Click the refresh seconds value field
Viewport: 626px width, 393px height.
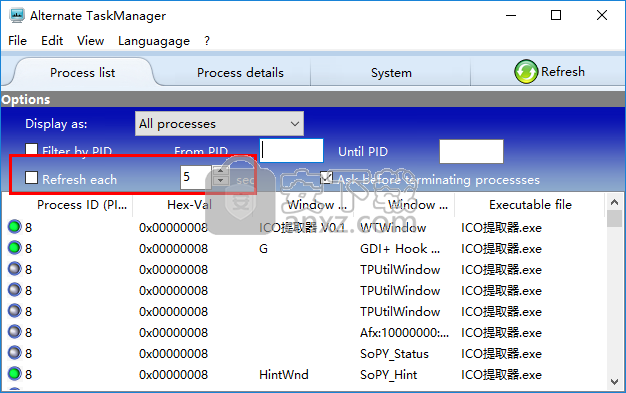196,177
